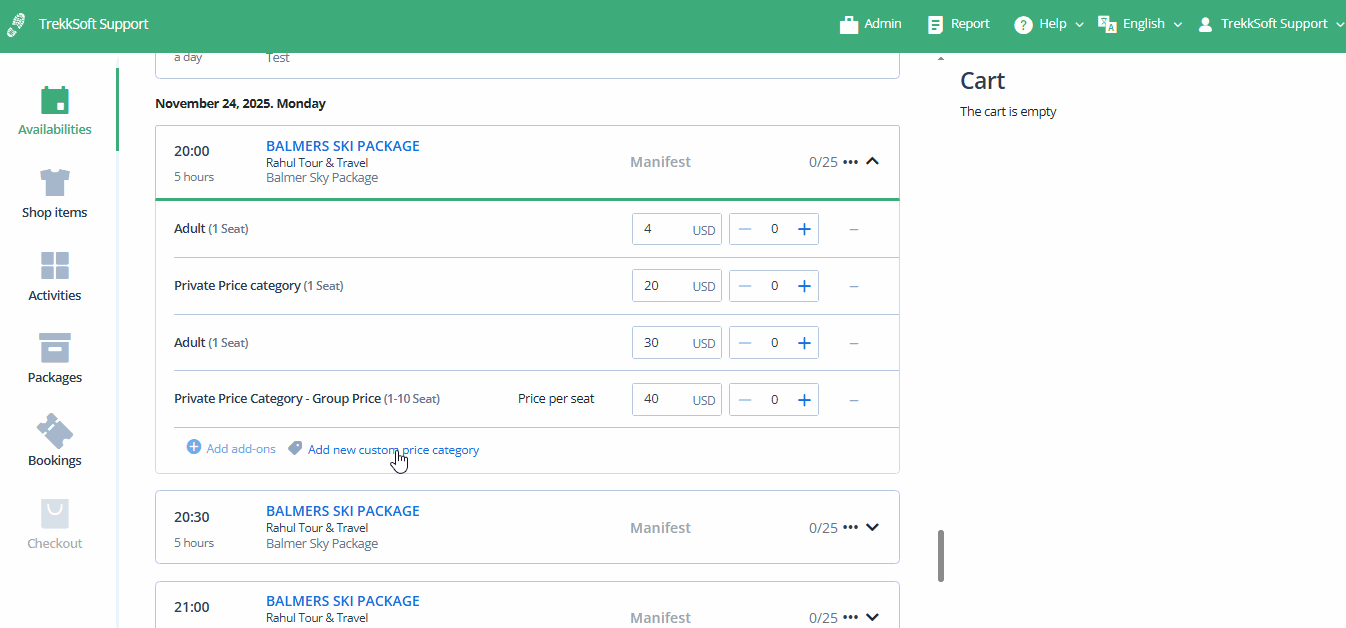Image resolution: width=1346 pixels, height=628 pixels.
Task: Click the TrekkSoft footprint logo
Action: (17, 25)
